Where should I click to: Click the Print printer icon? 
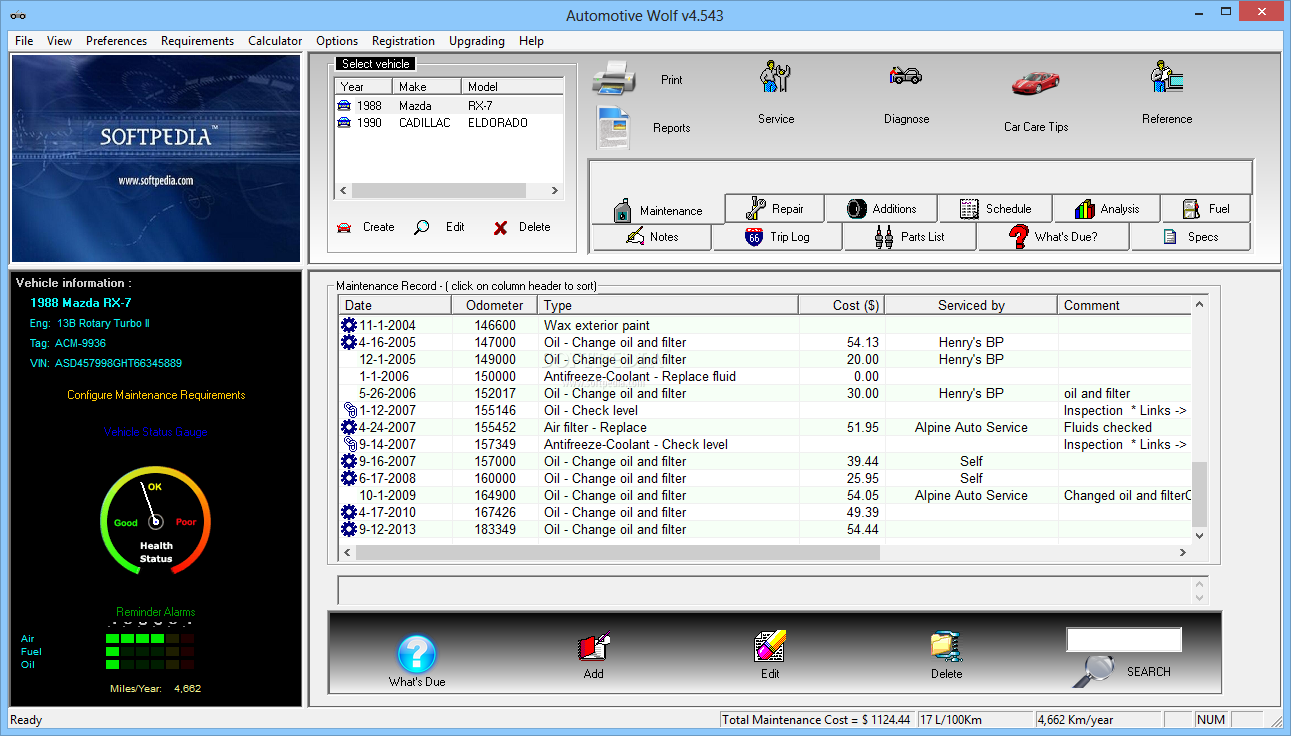614,79
